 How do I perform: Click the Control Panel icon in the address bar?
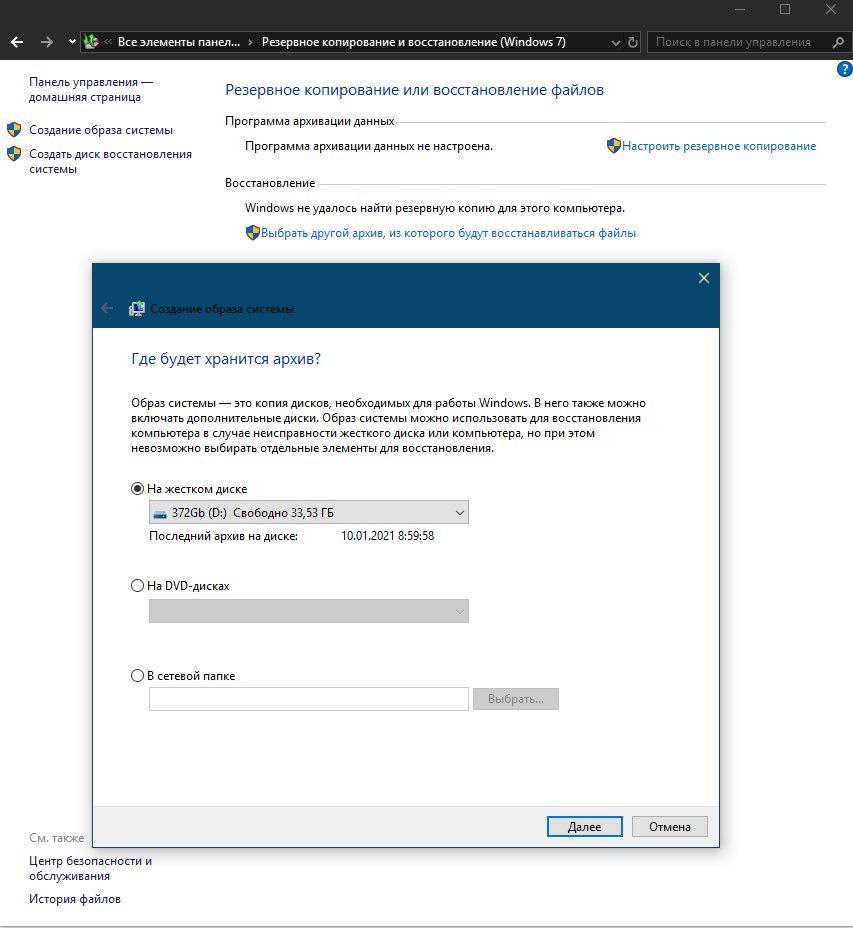point(91,41)
